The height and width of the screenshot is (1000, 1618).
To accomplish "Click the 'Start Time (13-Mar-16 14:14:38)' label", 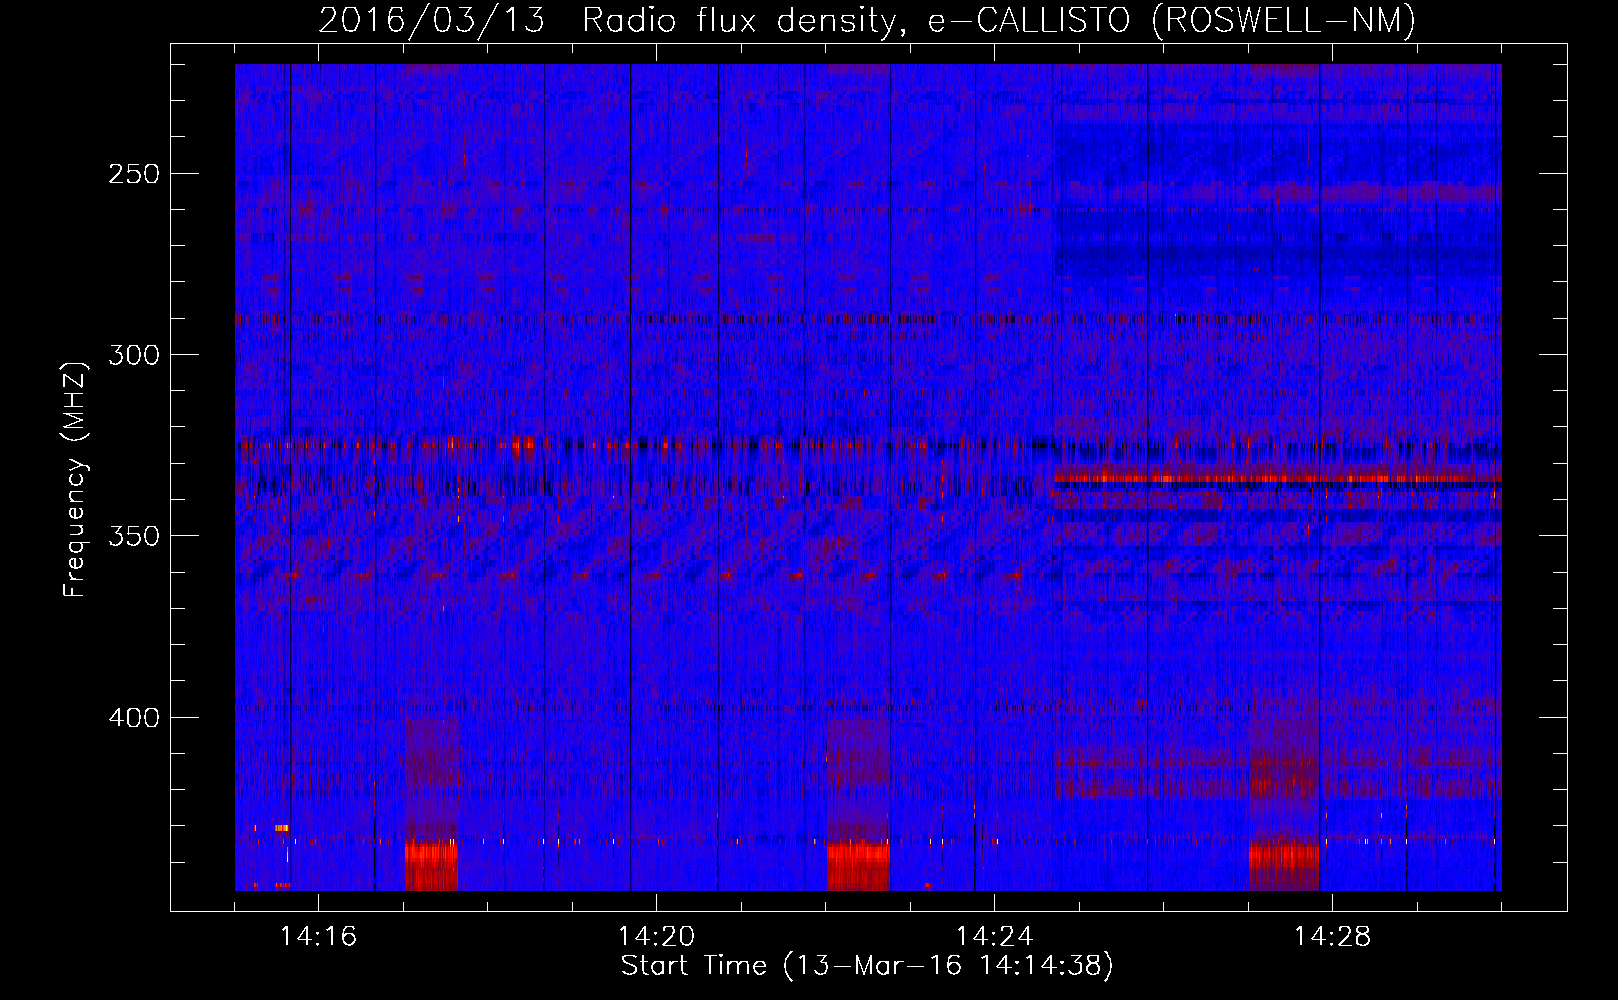I will click(867, 966).
